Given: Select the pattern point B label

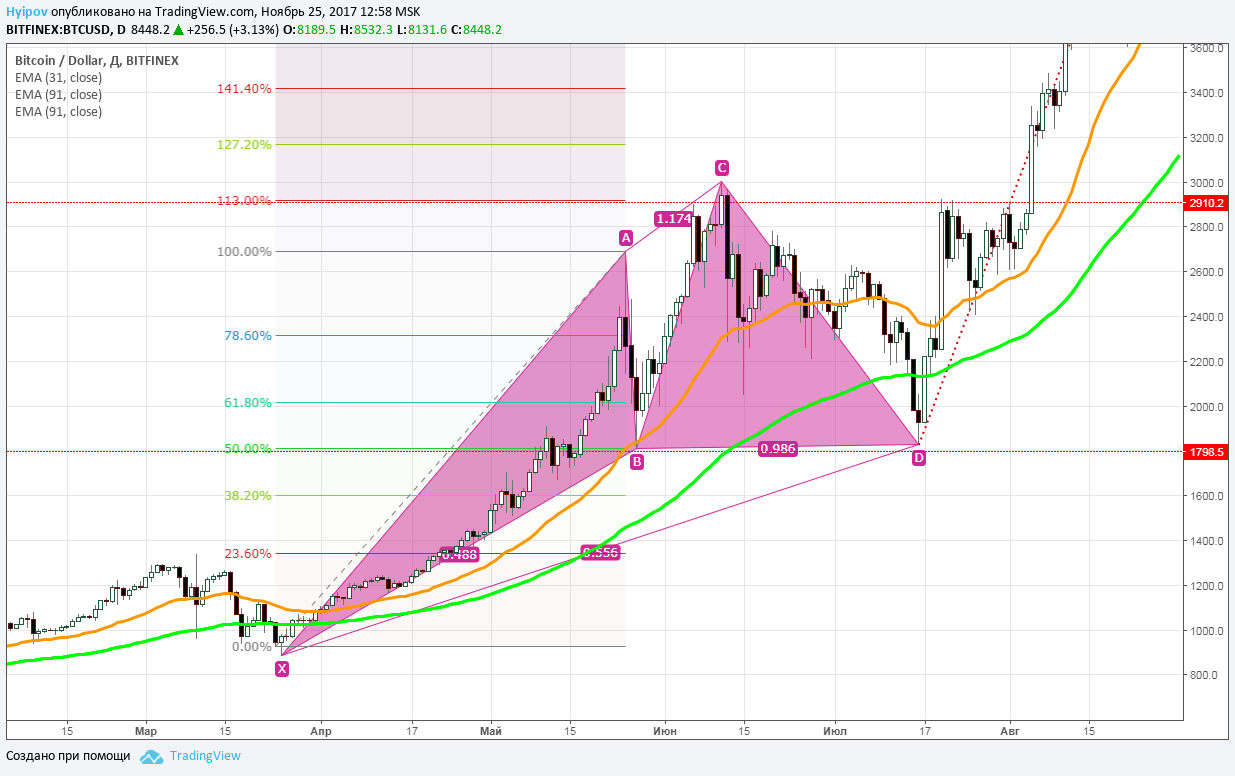Looking at the screenshot, I should pyautogui.click(x=637, y=461).
